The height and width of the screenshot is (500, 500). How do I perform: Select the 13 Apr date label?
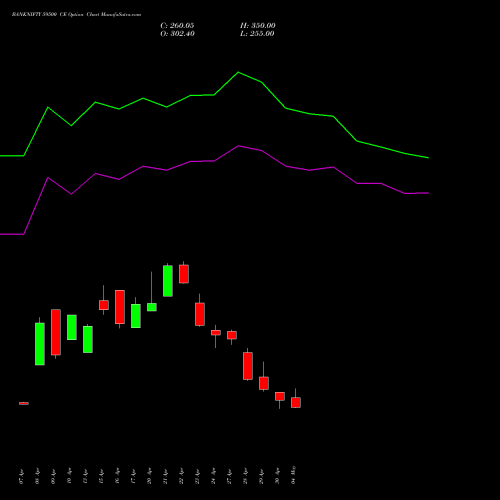pyautogui.click(x=86, y=477)
